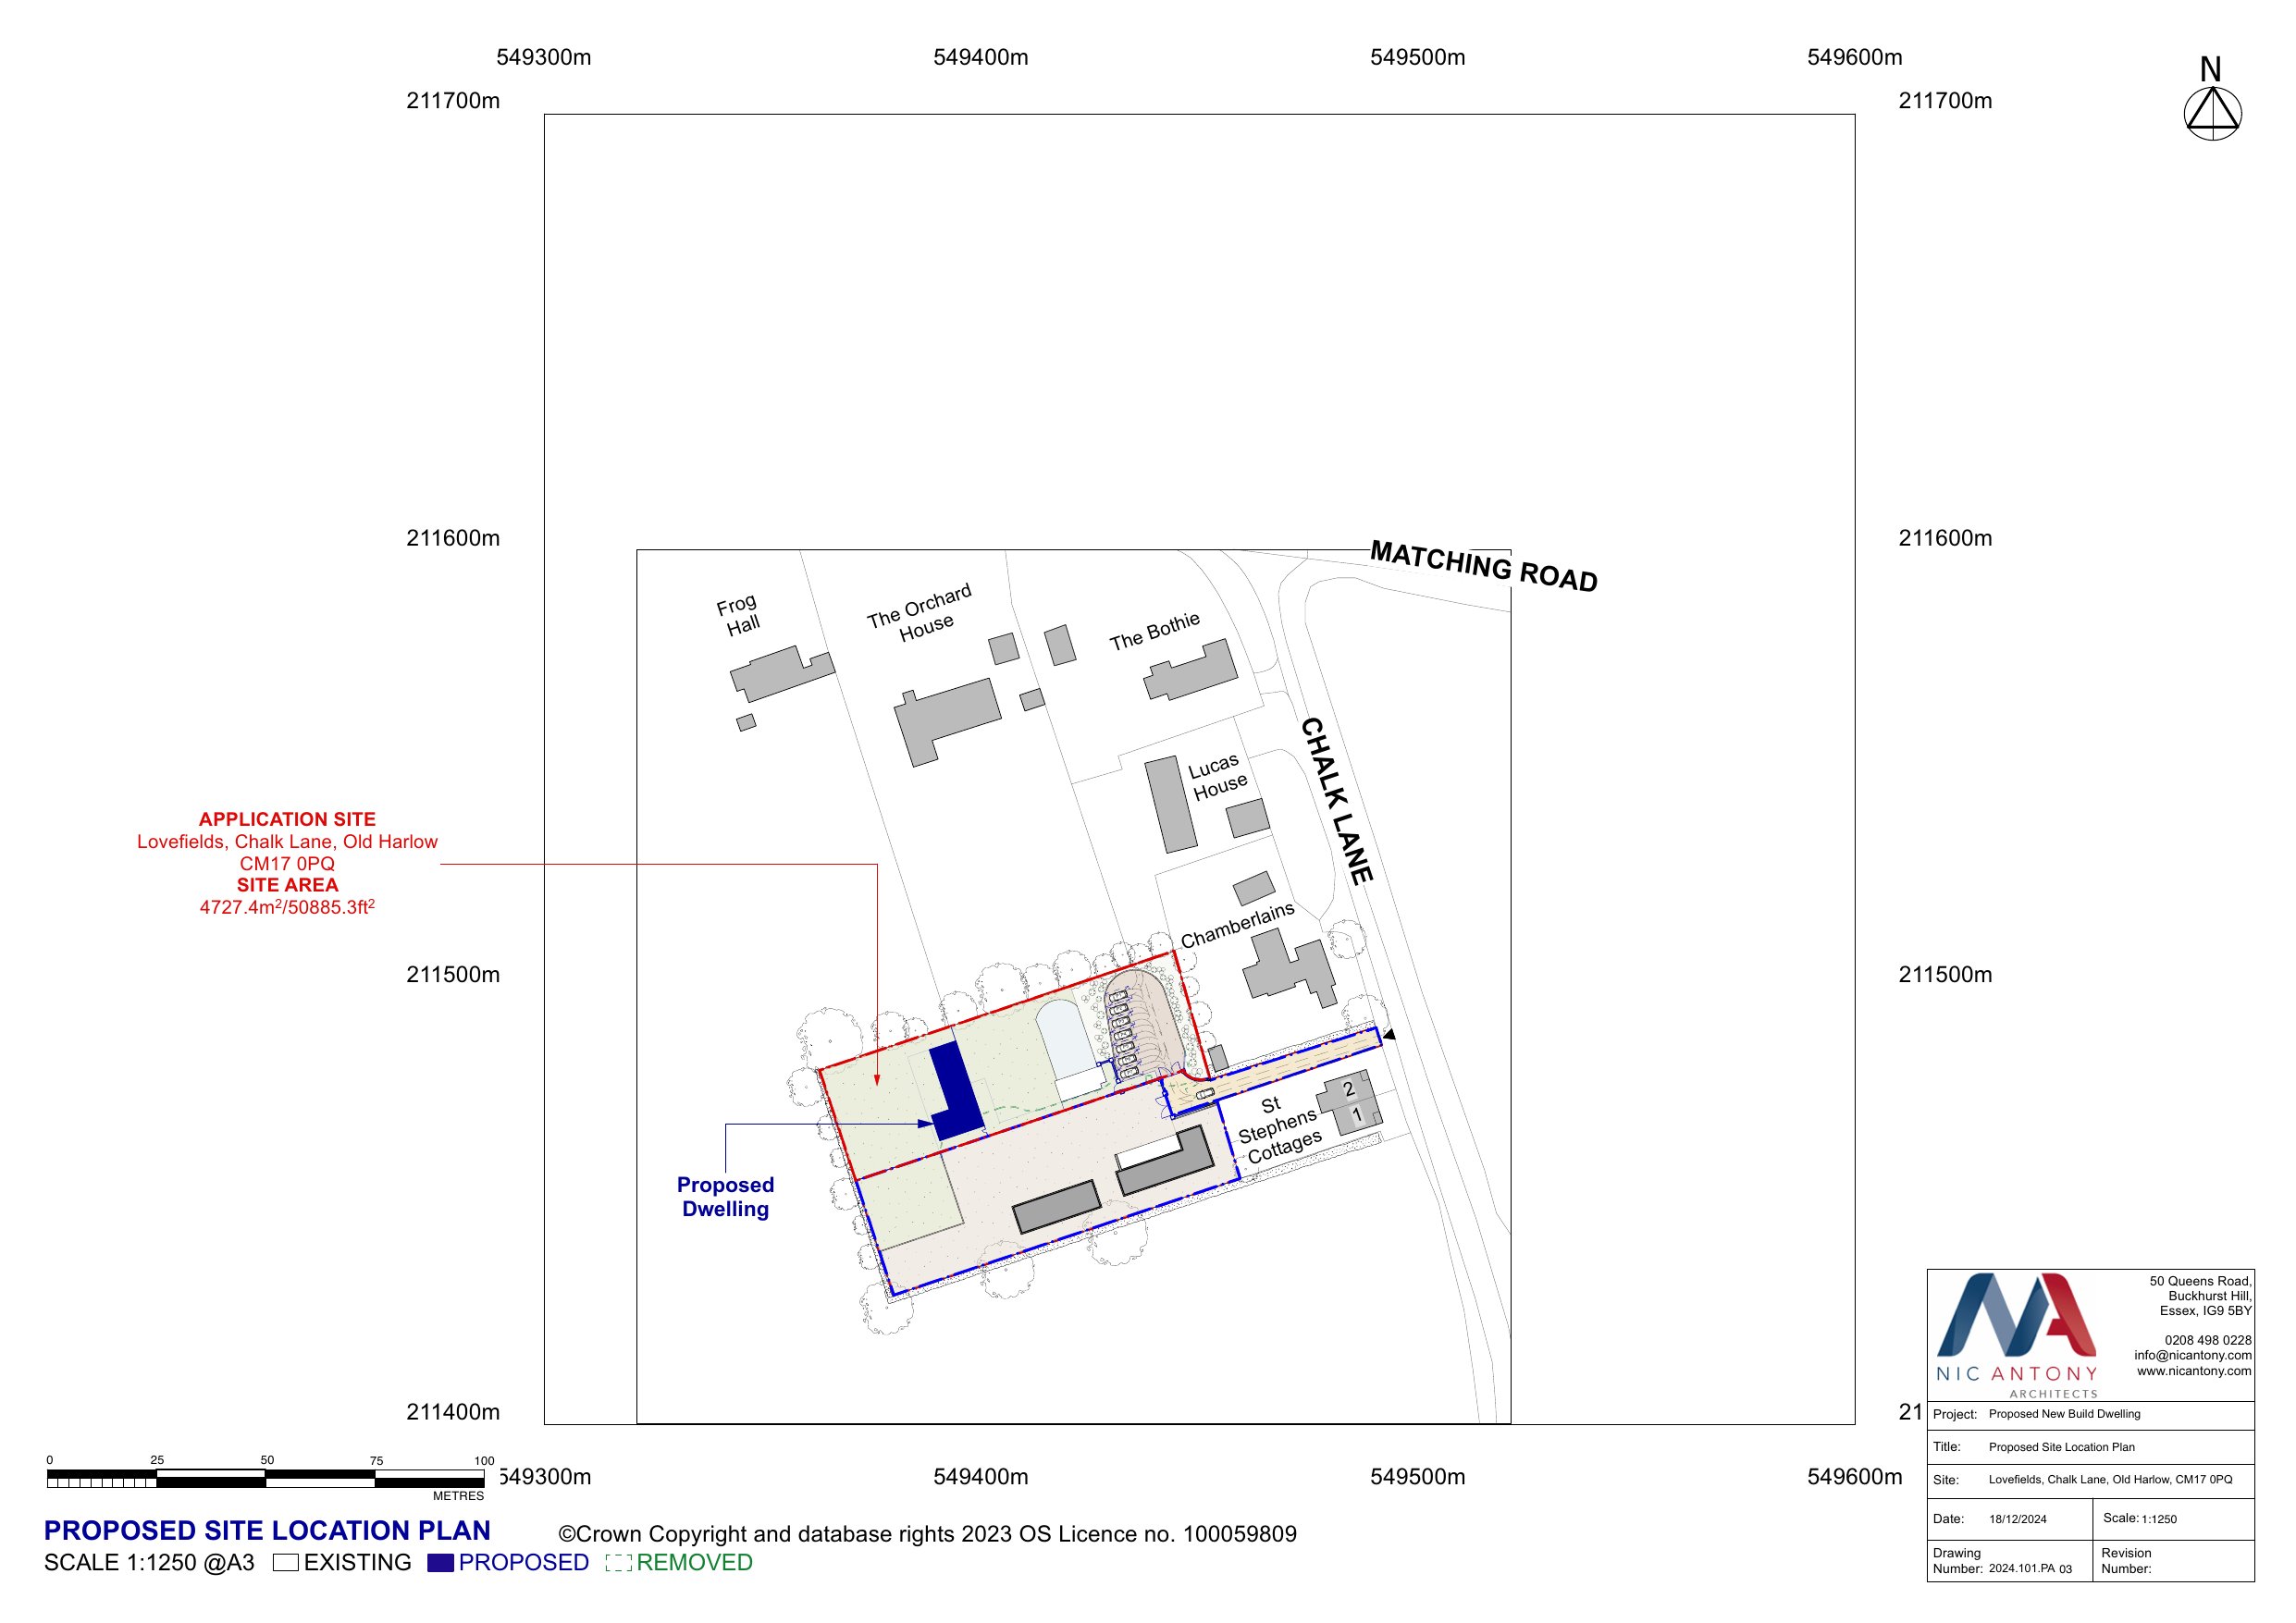Click the blue PROPOSED legend swatch
This screenshot has height=1623, width=2296.
coord(440,1562)
